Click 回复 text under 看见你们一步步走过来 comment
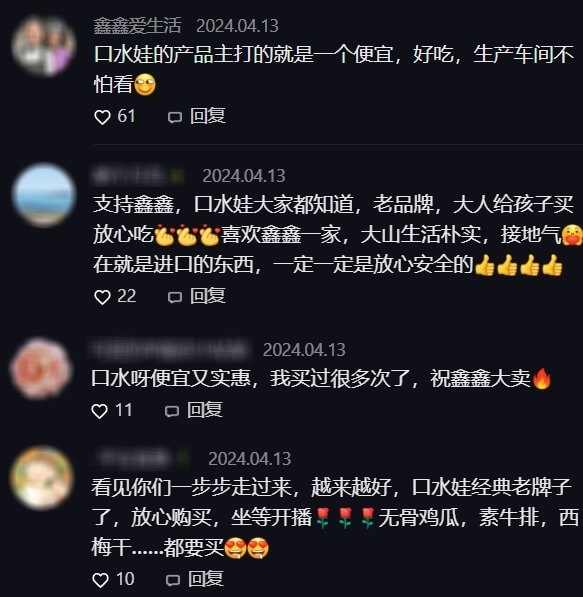Screen dimensions: 583x597 point(206,579)
